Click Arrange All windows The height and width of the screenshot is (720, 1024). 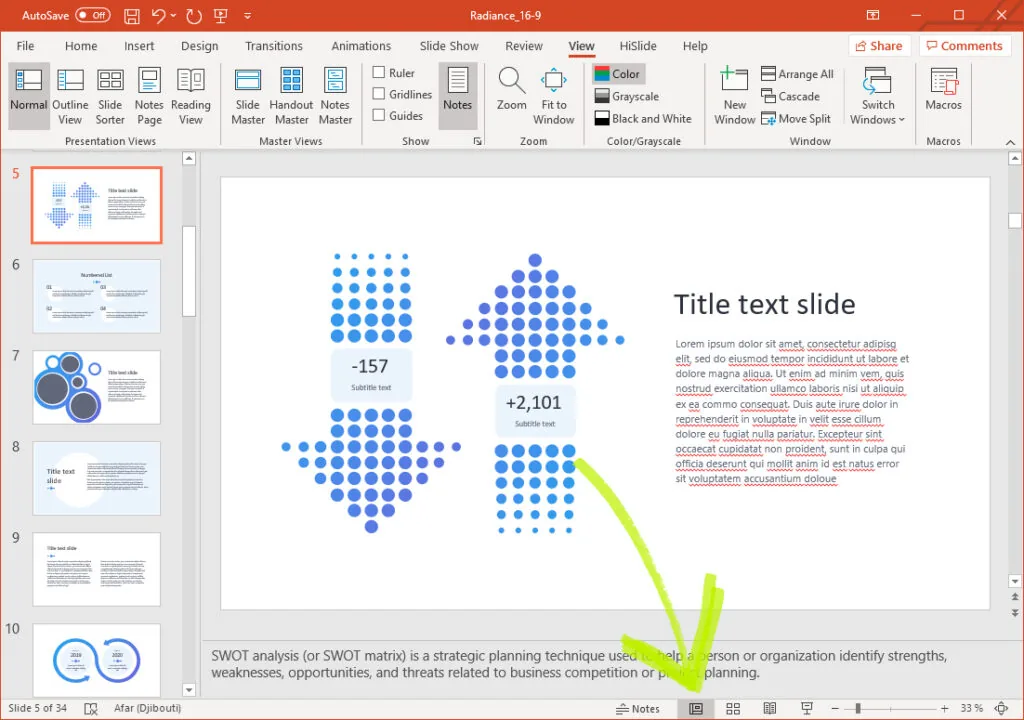click(797, 74)
